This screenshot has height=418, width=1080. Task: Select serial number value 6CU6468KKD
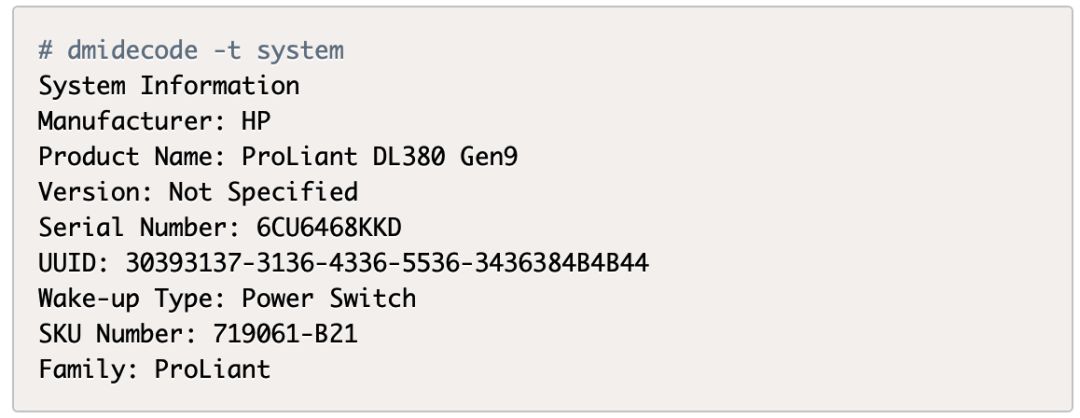point(329,227)
